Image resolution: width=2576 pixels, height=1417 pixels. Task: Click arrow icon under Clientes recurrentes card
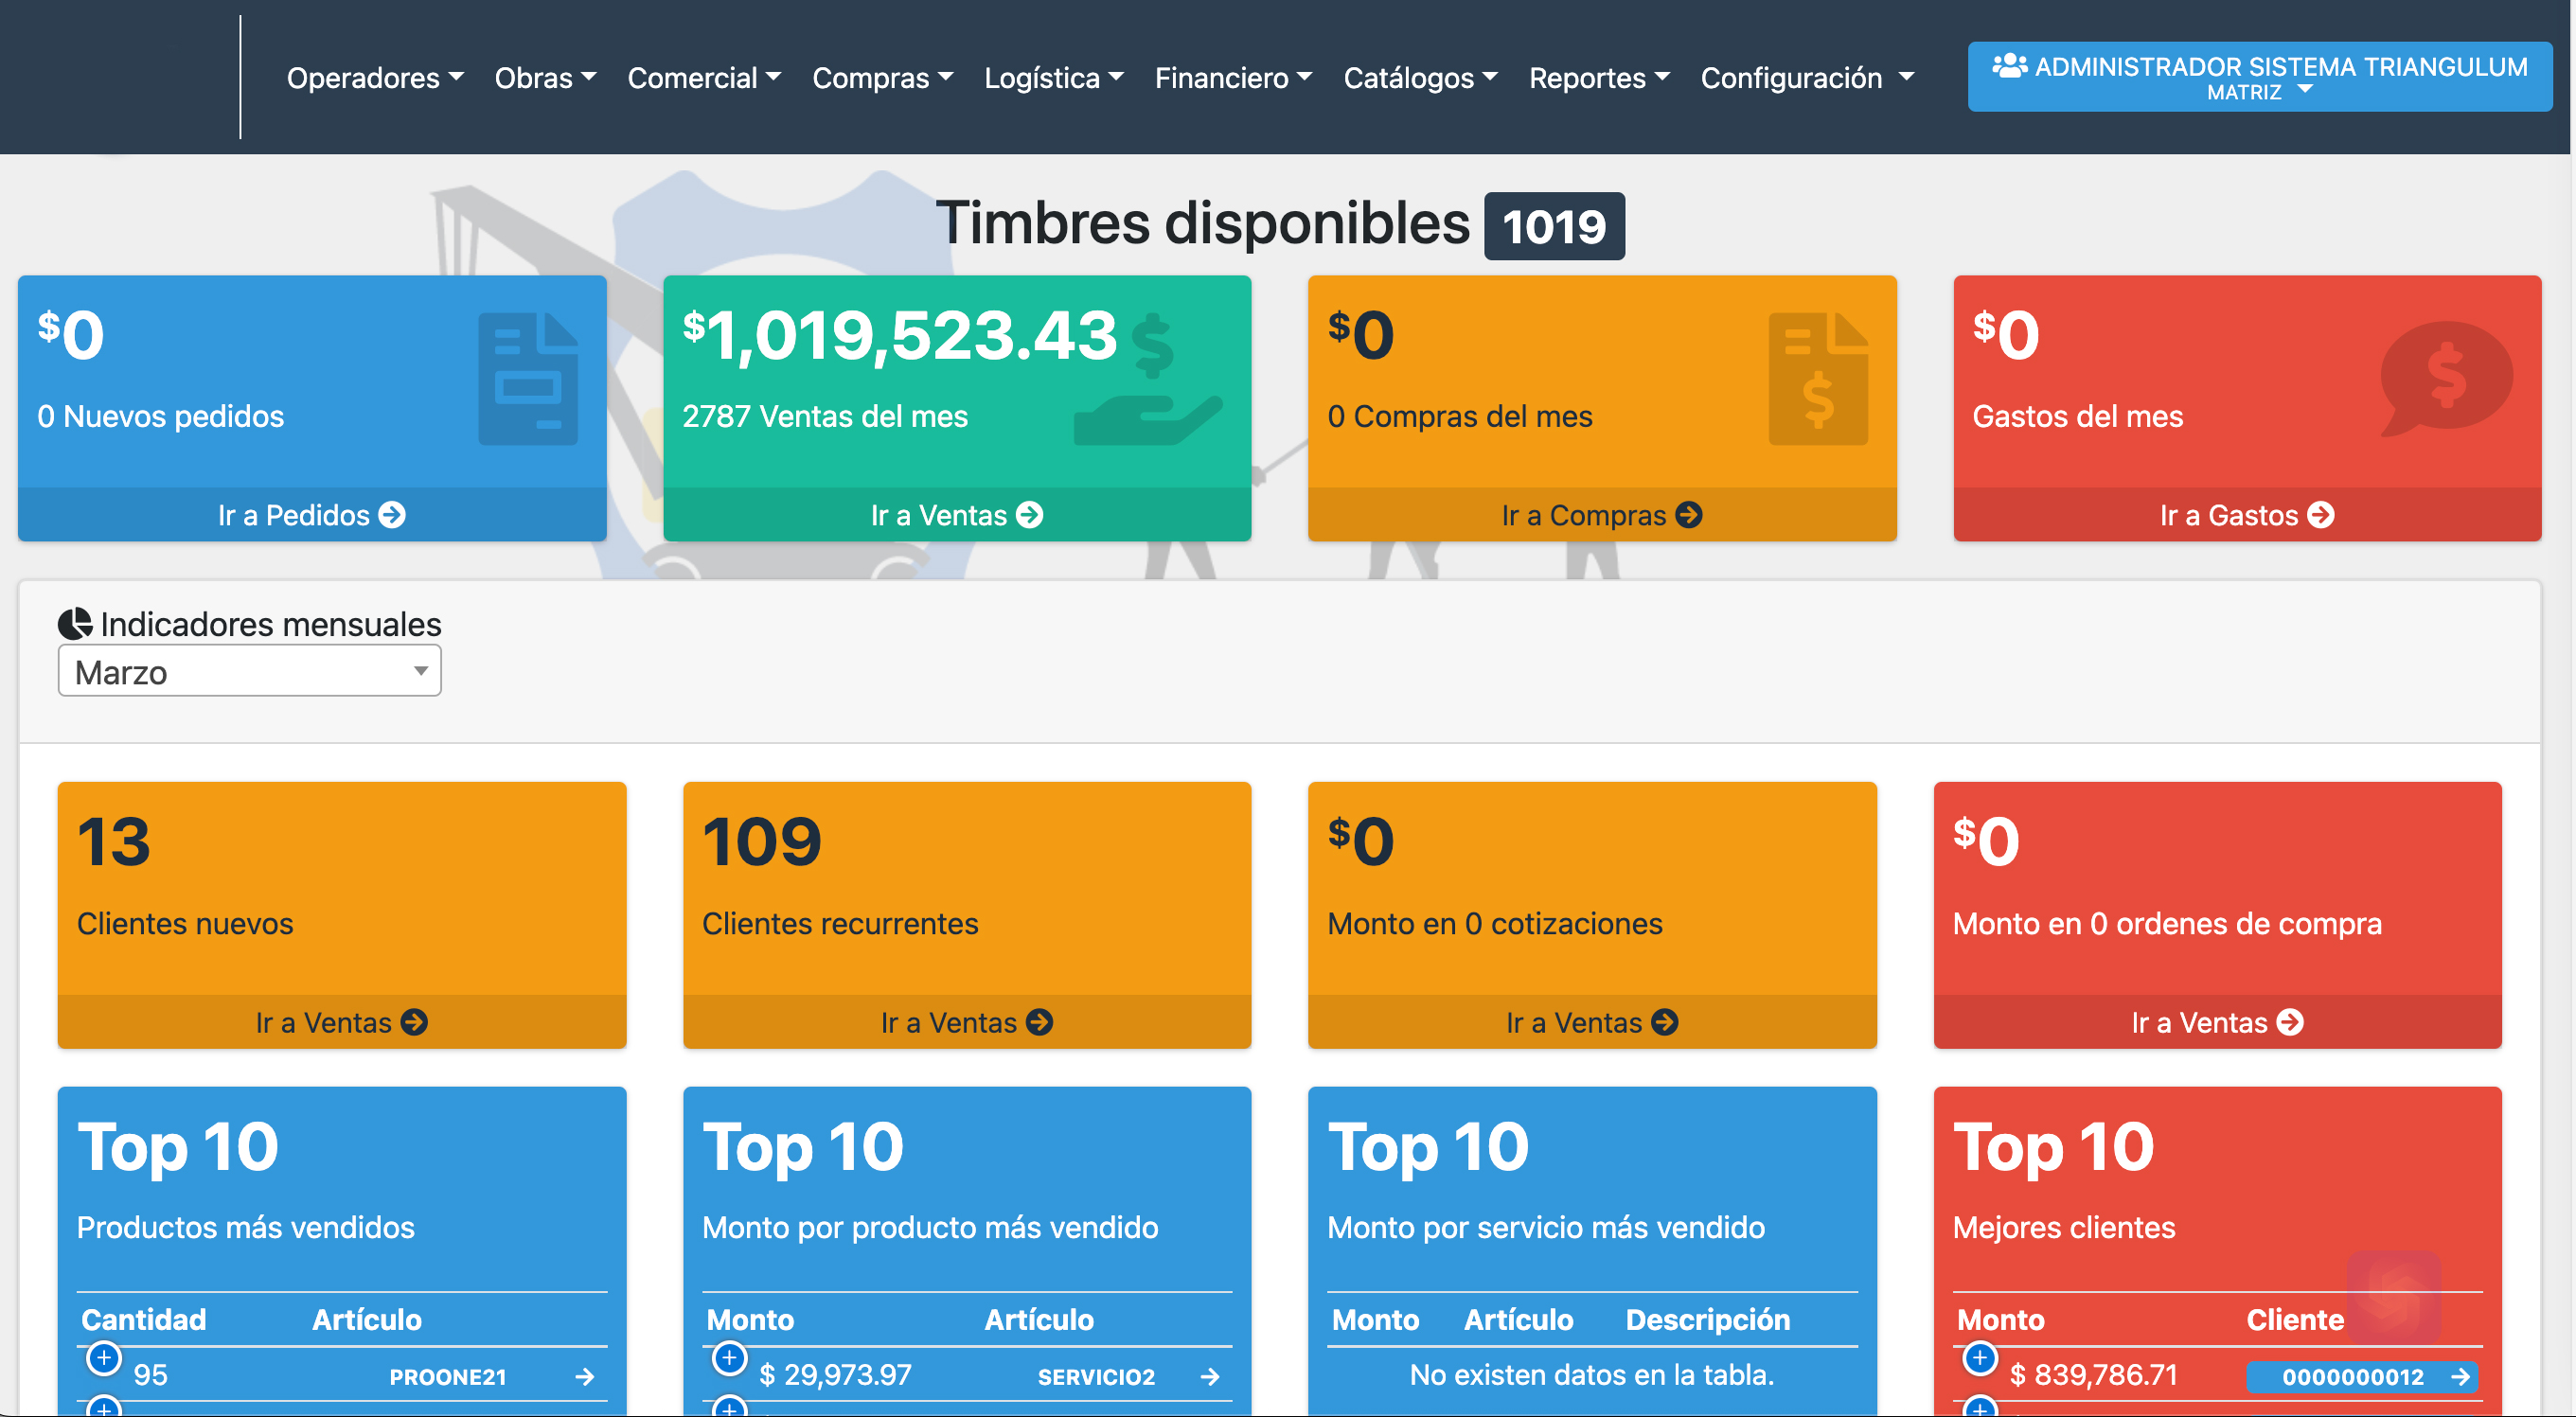click(x=1039, y=1022)
